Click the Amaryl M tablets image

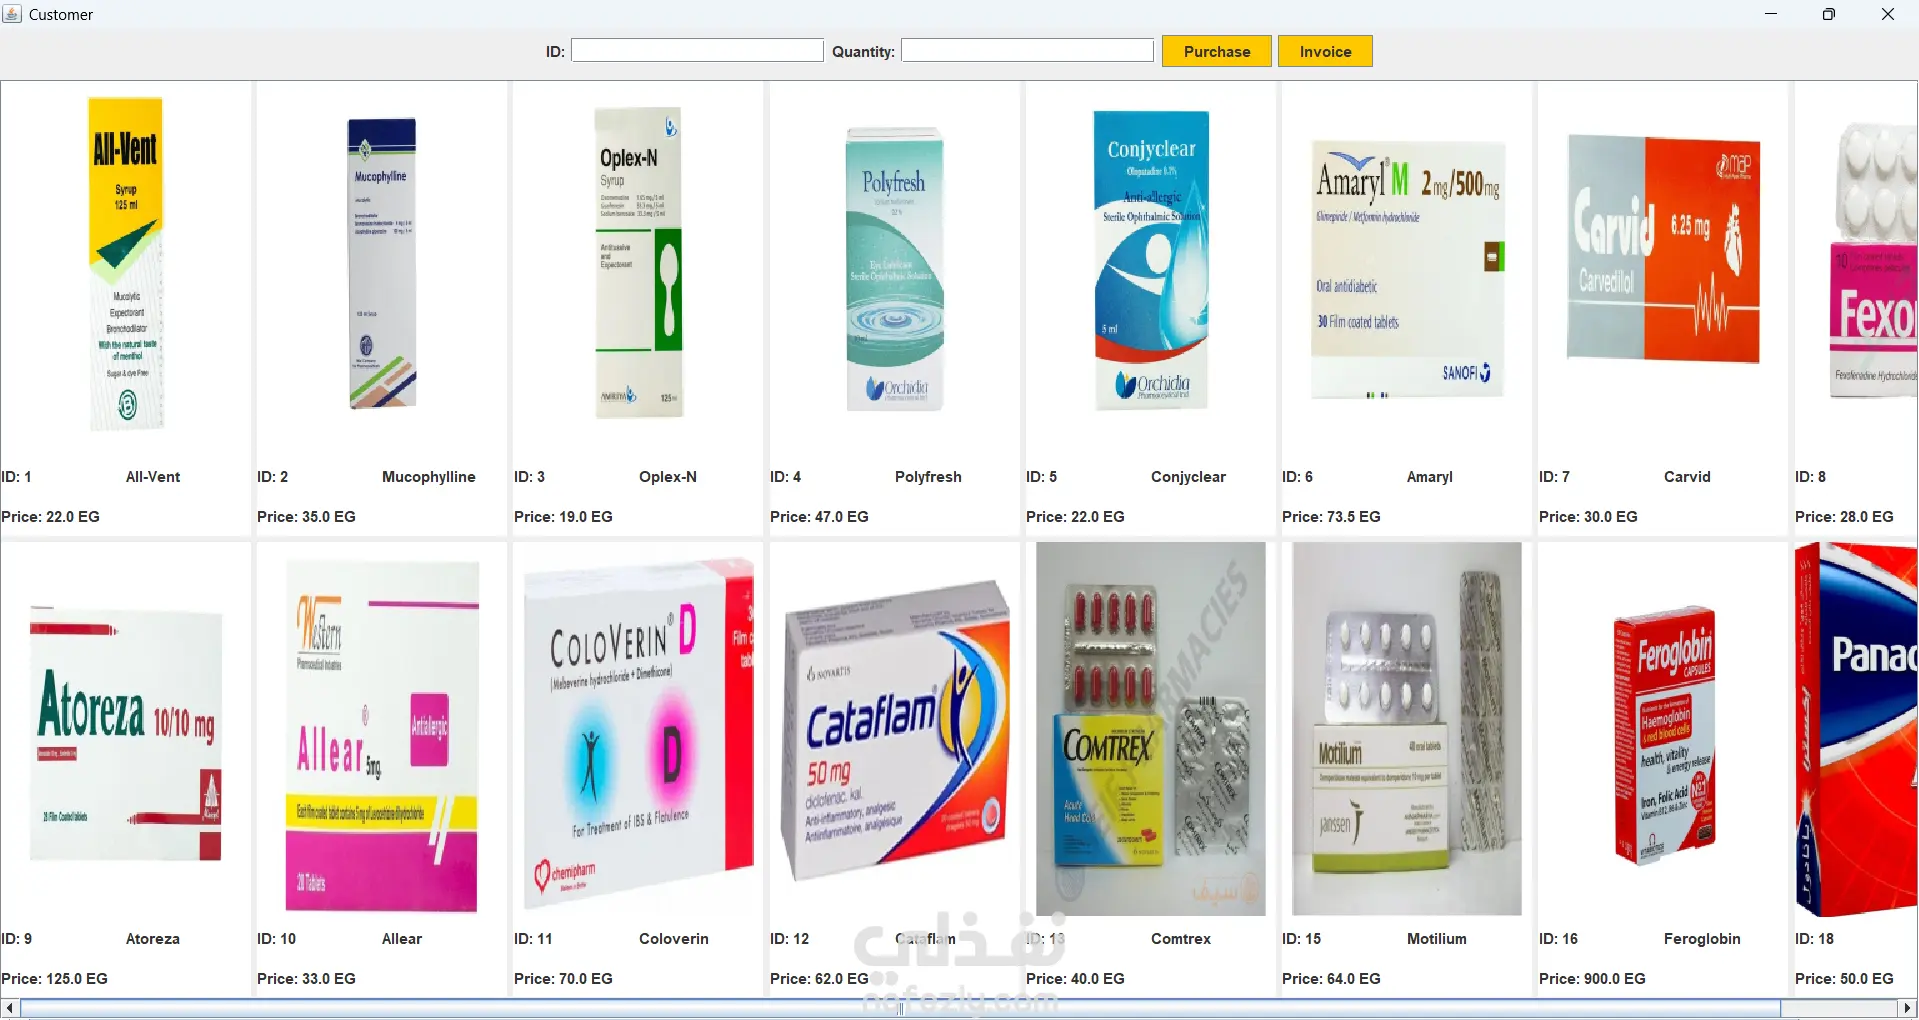[1407, 268]
